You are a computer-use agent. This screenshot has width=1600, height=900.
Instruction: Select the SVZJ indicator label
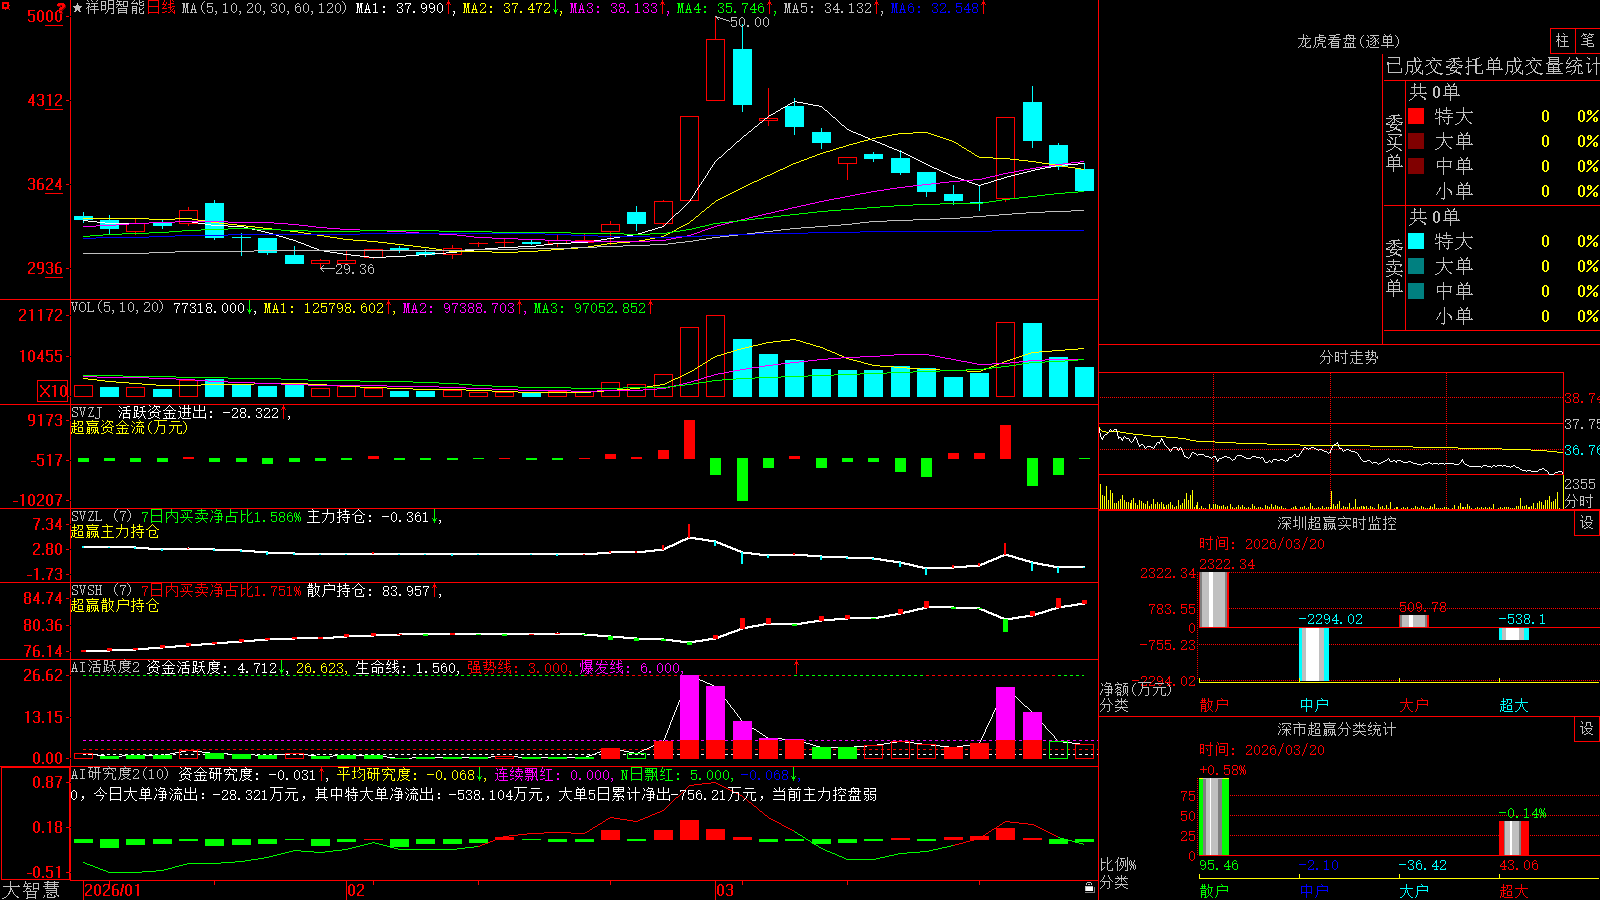[87, 412]
